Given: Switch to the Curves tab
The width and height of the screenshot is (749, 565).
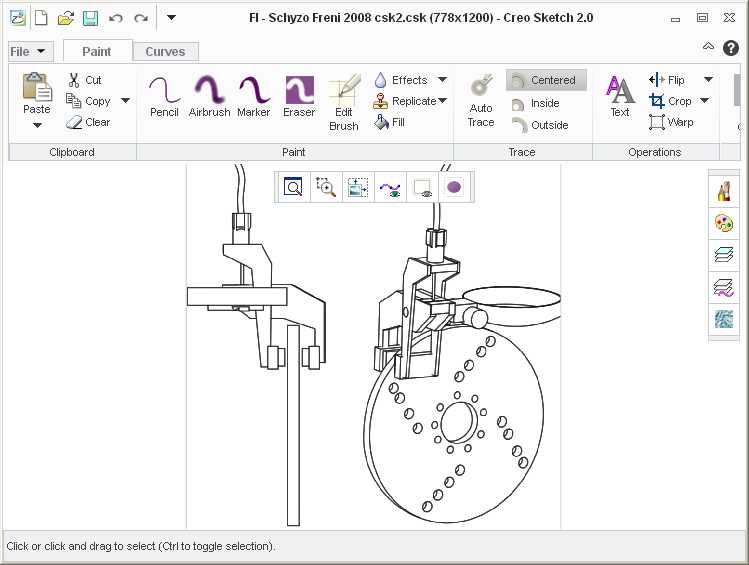Looking at the screenshot, I should 165,52.
